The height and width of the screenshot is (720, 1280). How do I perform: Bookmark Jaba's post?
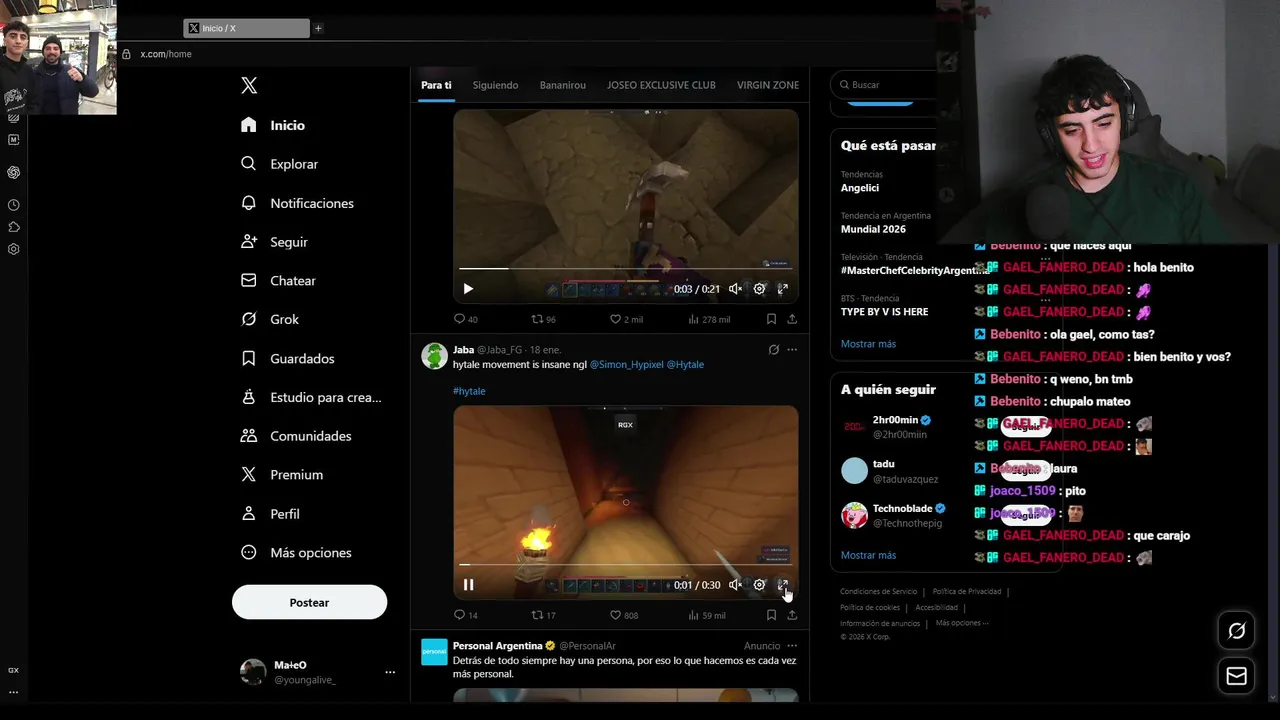coord(771,615)
